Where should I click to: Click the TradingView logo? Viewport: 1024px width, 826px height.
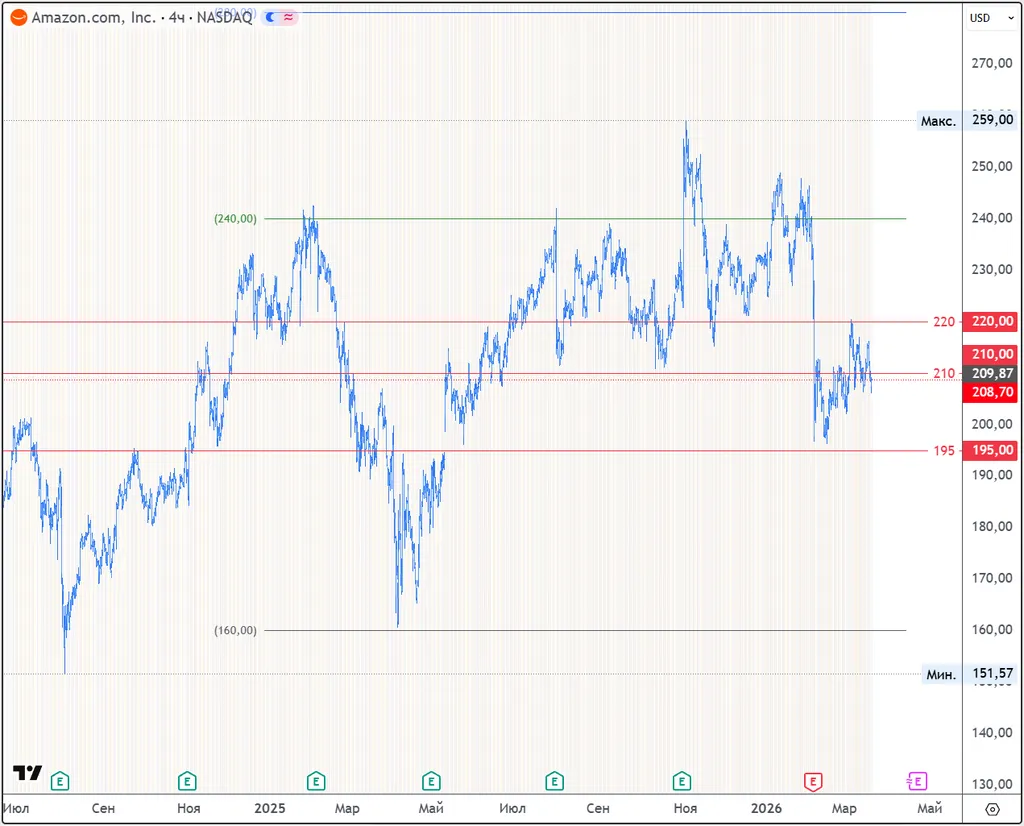[27, 773]
